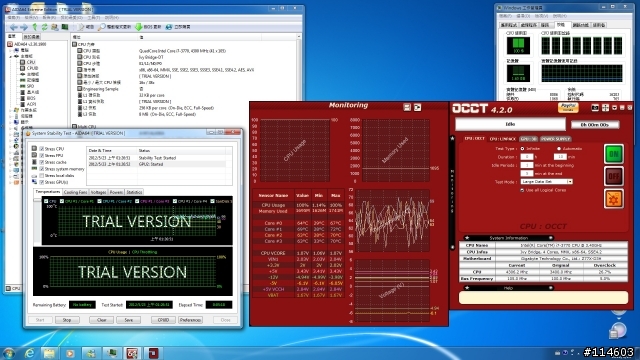The height and width of the screenshot is (360, 640).
Task: Collapse OCCT System Information section header
Action: point(509,238)
